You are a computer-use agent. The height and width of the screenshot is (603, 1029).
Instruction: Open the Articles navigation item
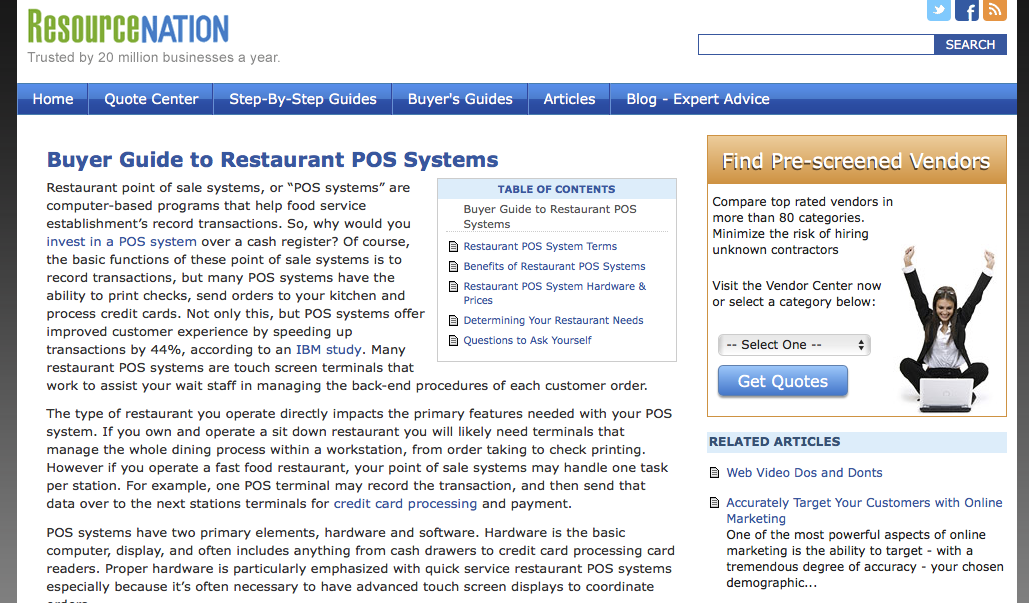pyautogui.click(x=569, y=99)
